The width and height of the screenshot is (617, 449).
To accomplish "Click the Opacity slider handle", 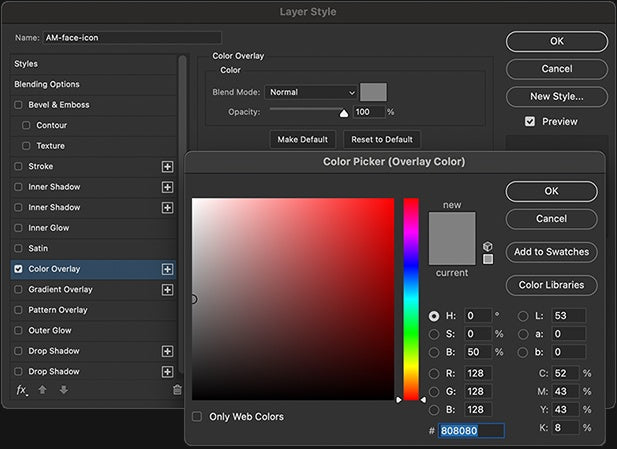I will [x=344, y=113].
